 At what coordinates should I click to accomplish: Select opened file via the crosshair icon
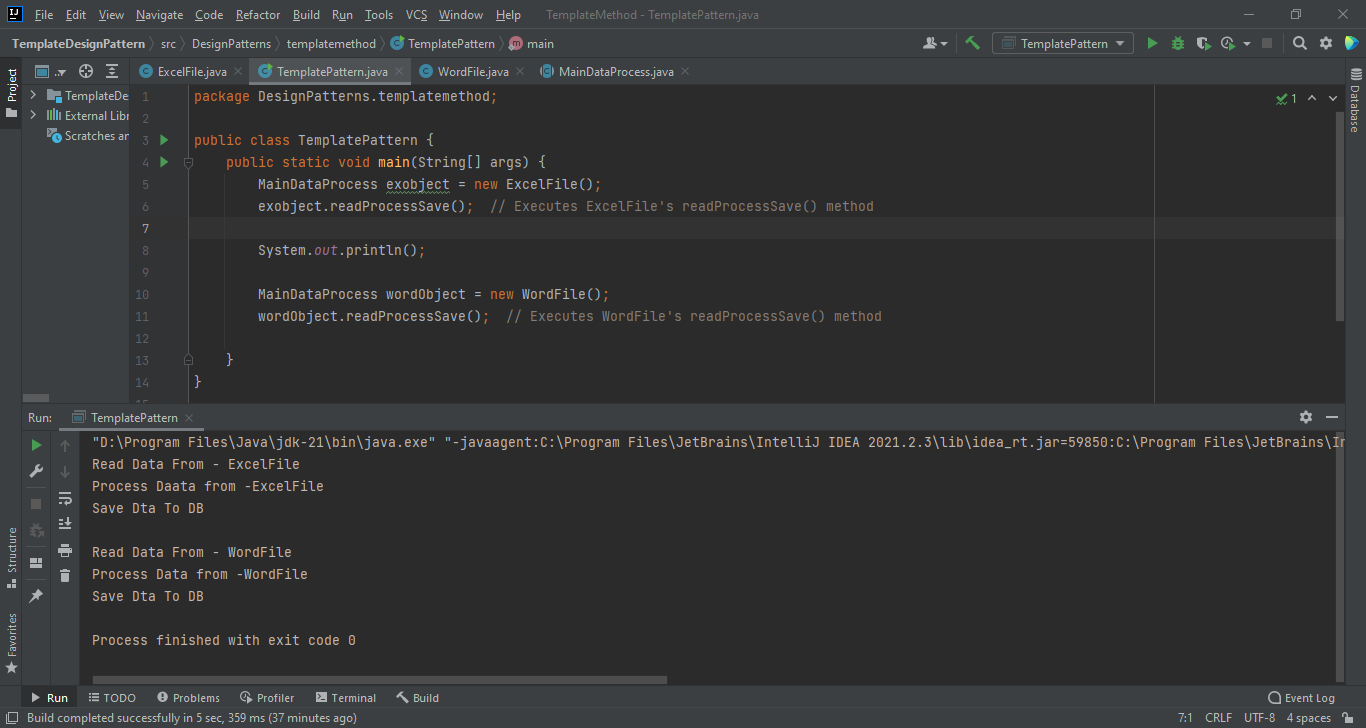(x=86, y=71)
